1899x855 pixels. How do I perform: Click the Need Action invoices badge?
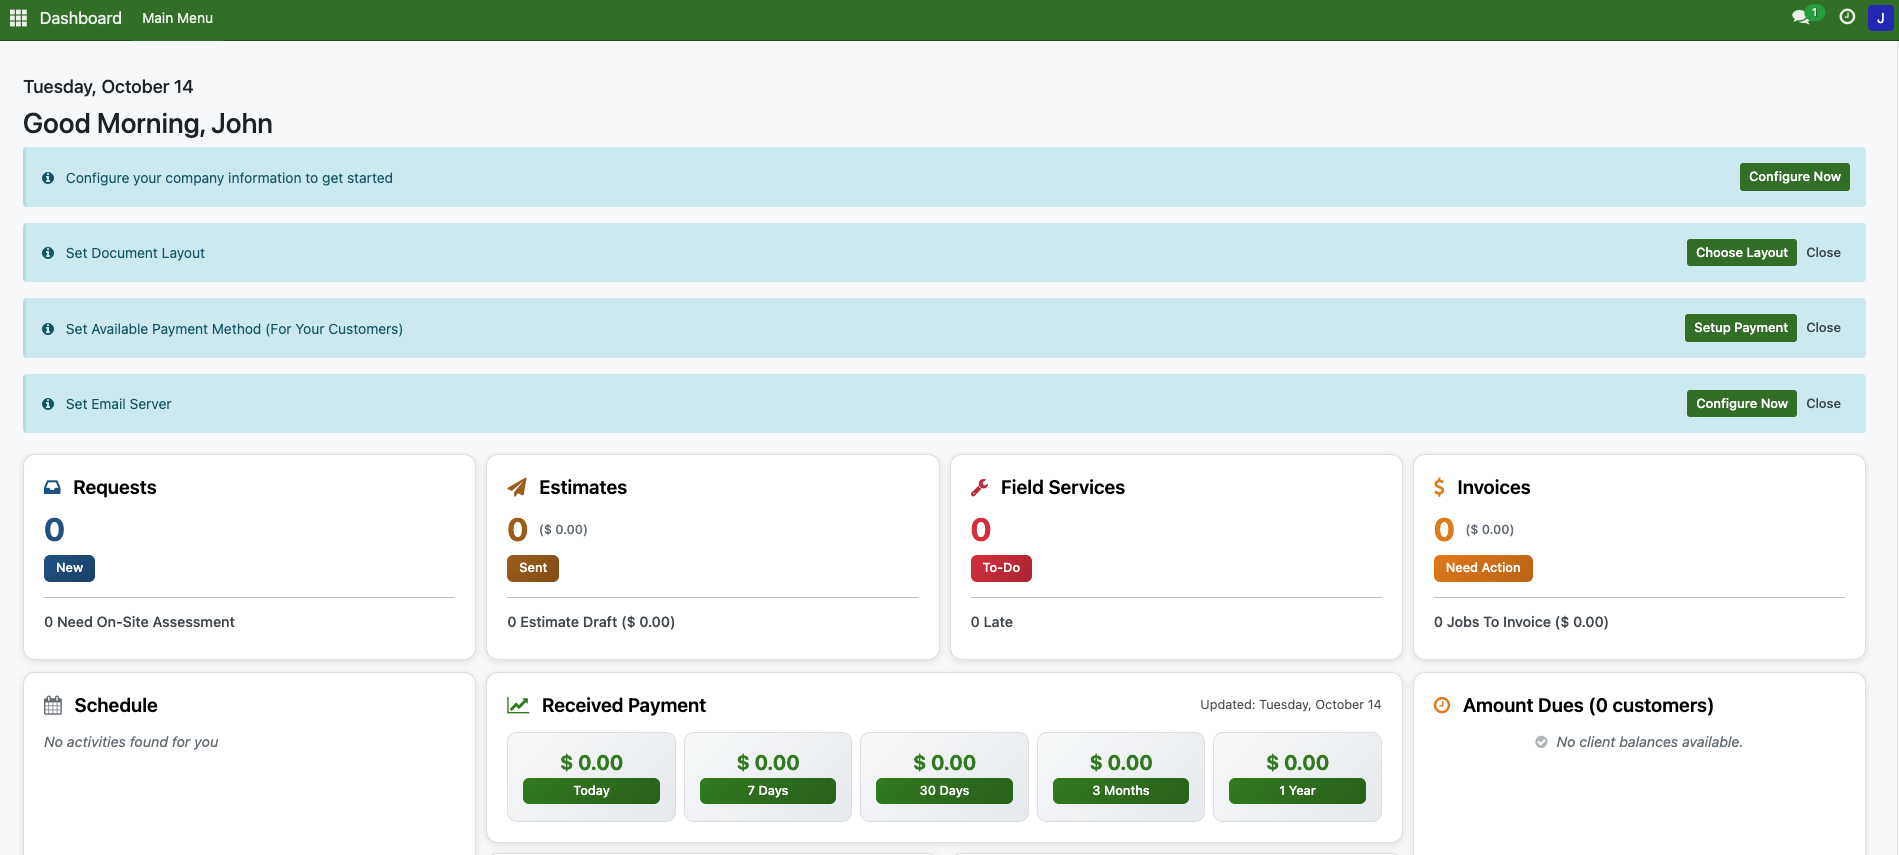[x=1482, y=568]
